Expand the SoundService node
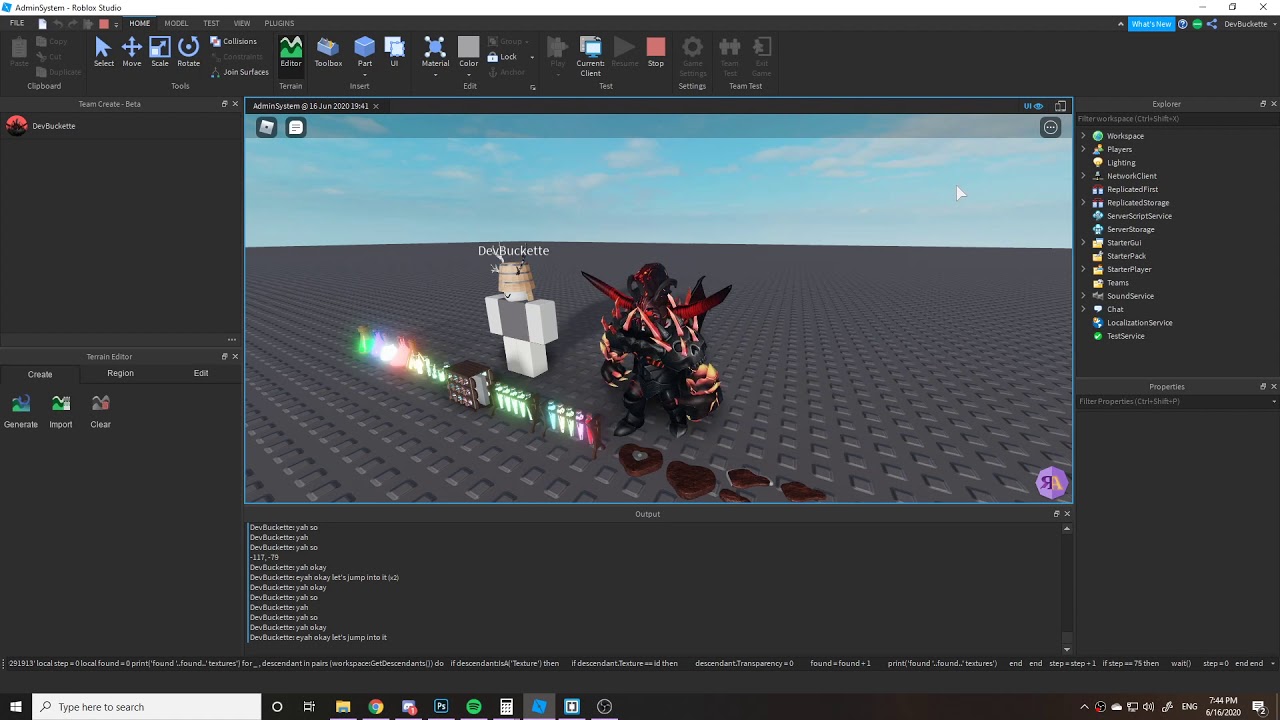The height and width of the screenshot is (720, 1280). pos(1083,296)
